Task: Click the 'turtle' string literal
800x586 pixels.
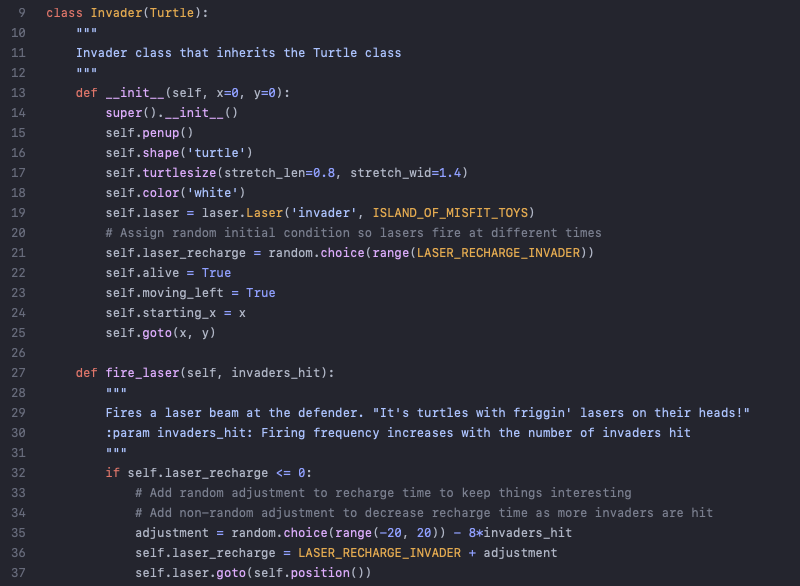Action: (x=216, y=153)
